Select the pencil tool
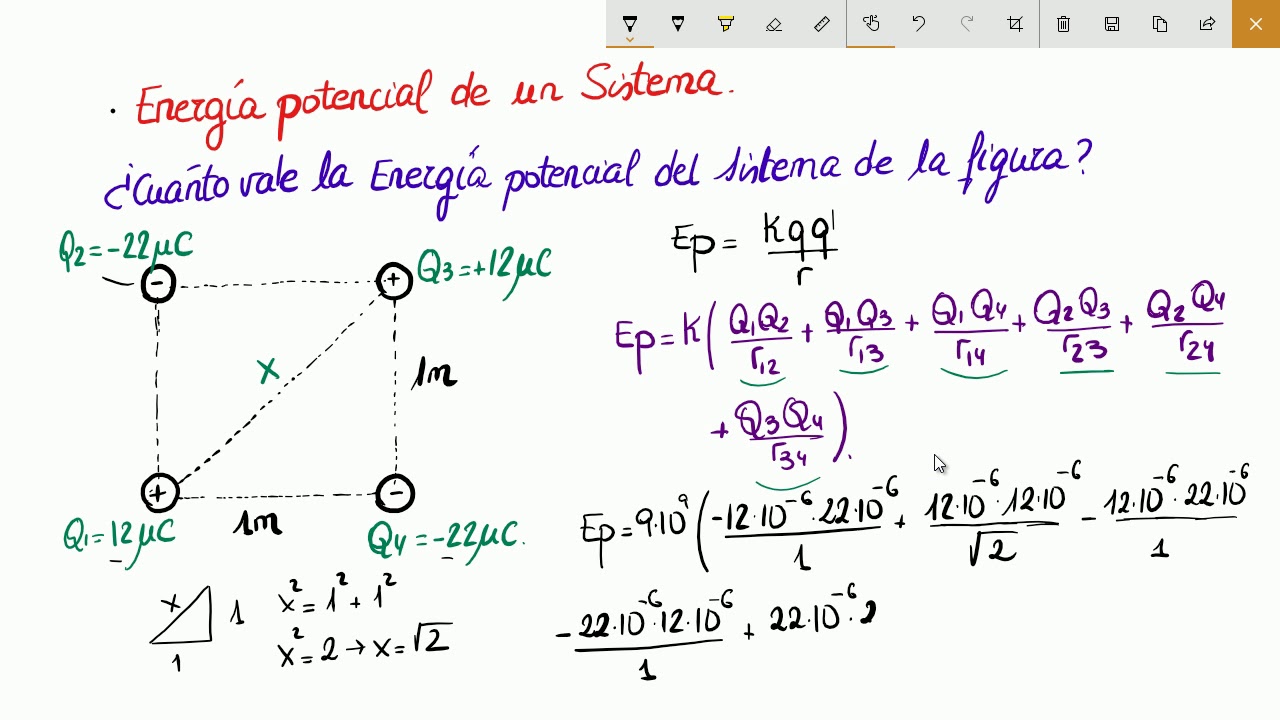Screen dimensions: 1280x720 (678, 24)
